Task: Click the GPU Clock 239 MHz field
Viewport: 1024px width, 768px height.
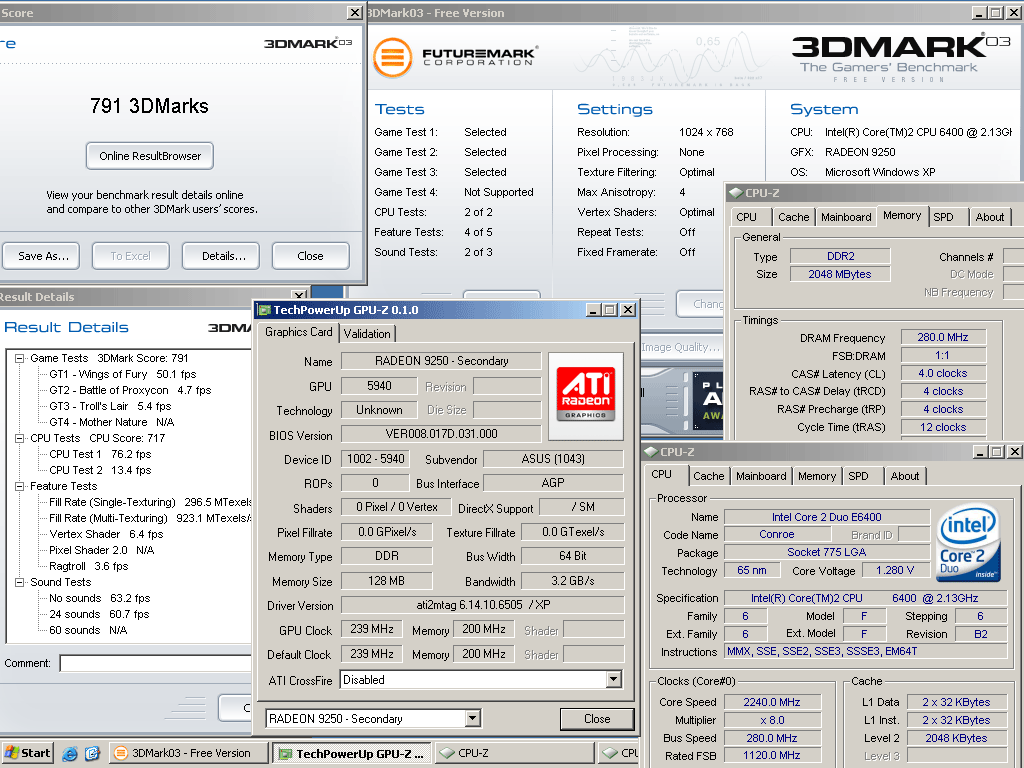Action: (372, 630)
